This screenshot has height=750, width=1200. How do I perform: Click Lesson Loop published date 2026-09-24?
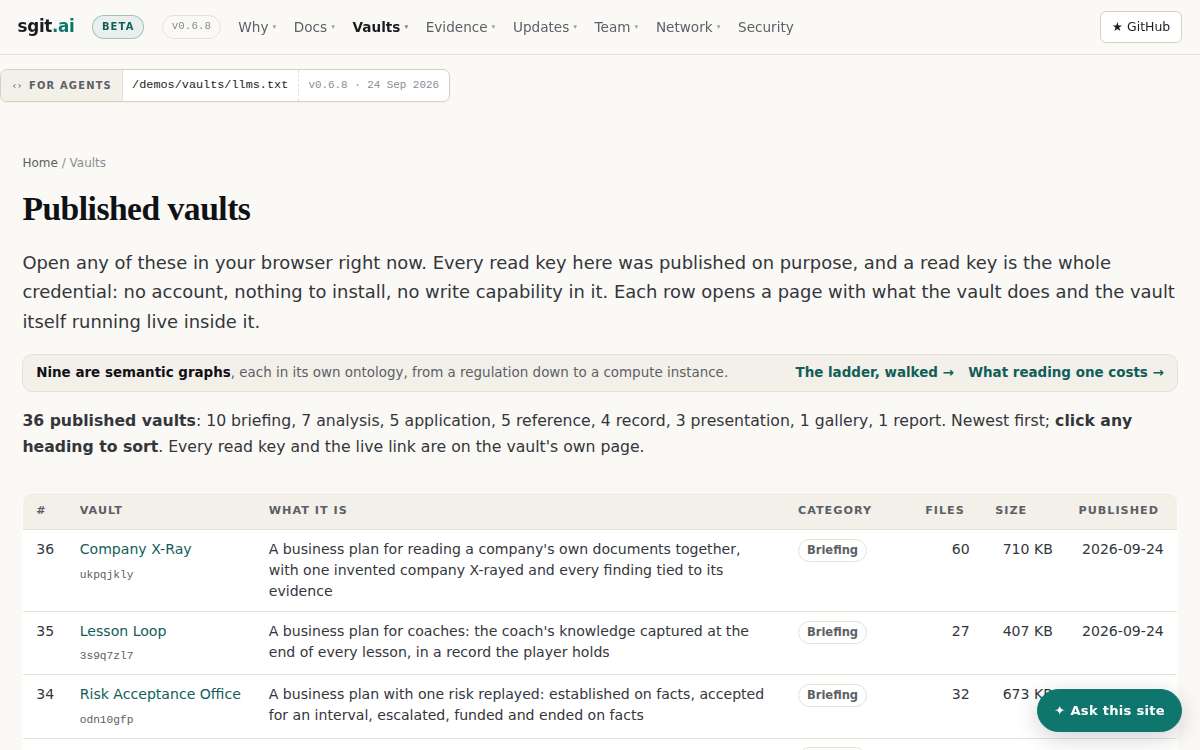1123,631
